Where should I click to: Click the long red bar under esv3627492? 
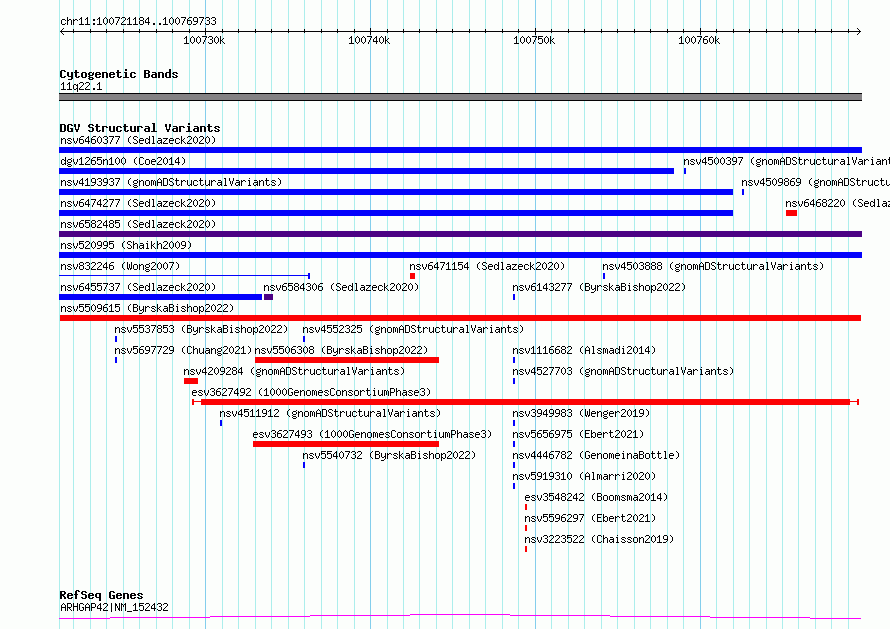click(x=526, y=402)
